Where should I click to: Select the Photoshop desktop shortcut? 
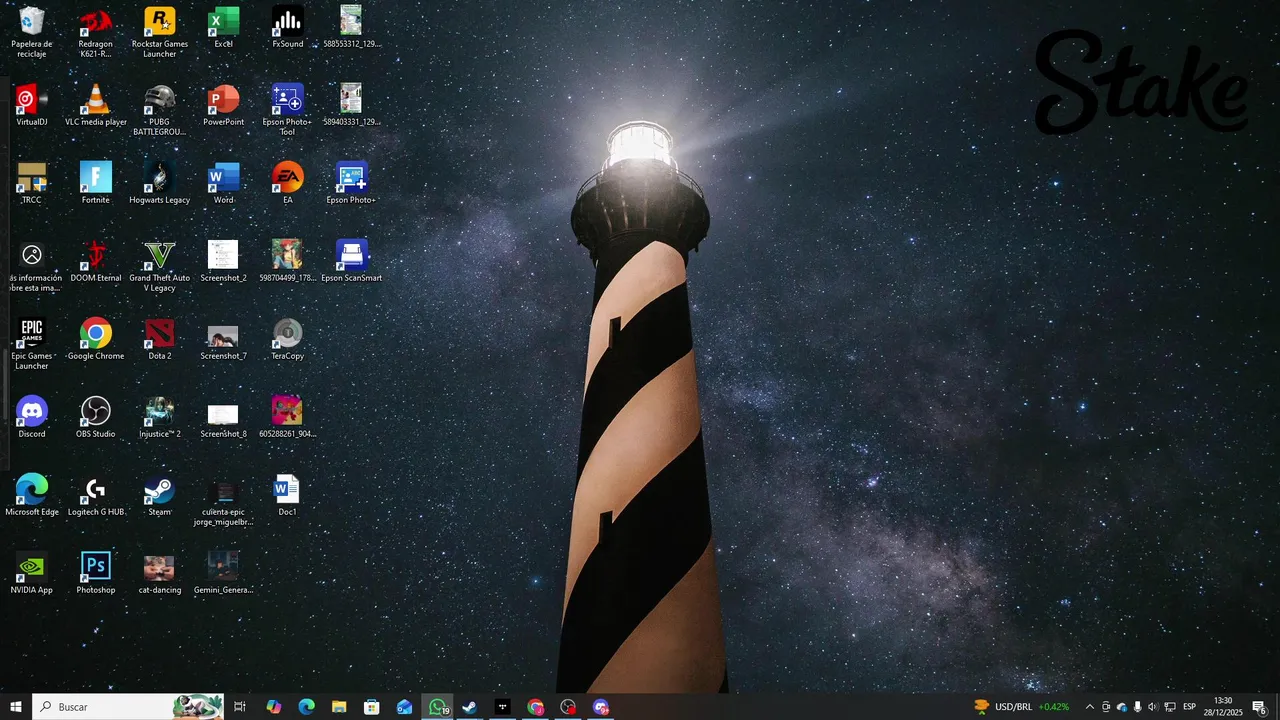click(96, 574)
